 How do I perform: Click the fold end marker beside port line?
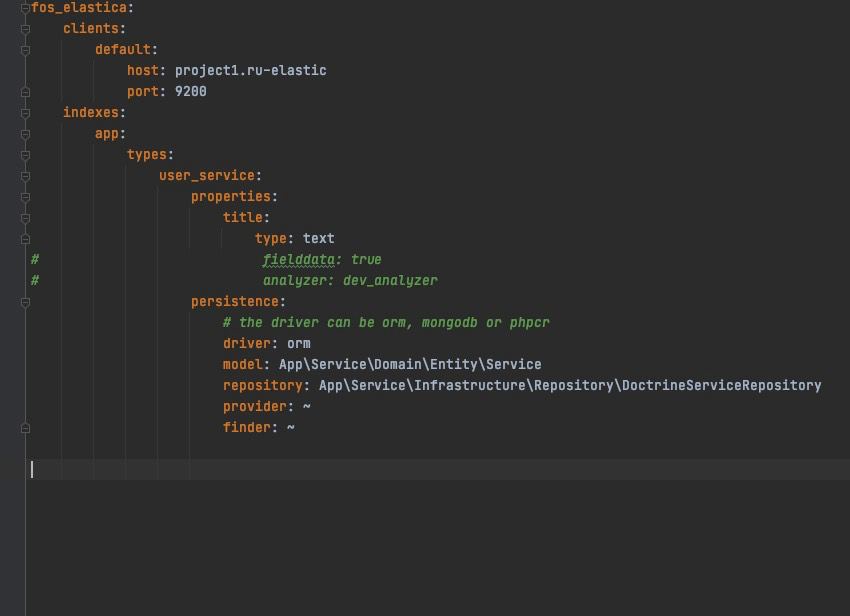[25, 92]
